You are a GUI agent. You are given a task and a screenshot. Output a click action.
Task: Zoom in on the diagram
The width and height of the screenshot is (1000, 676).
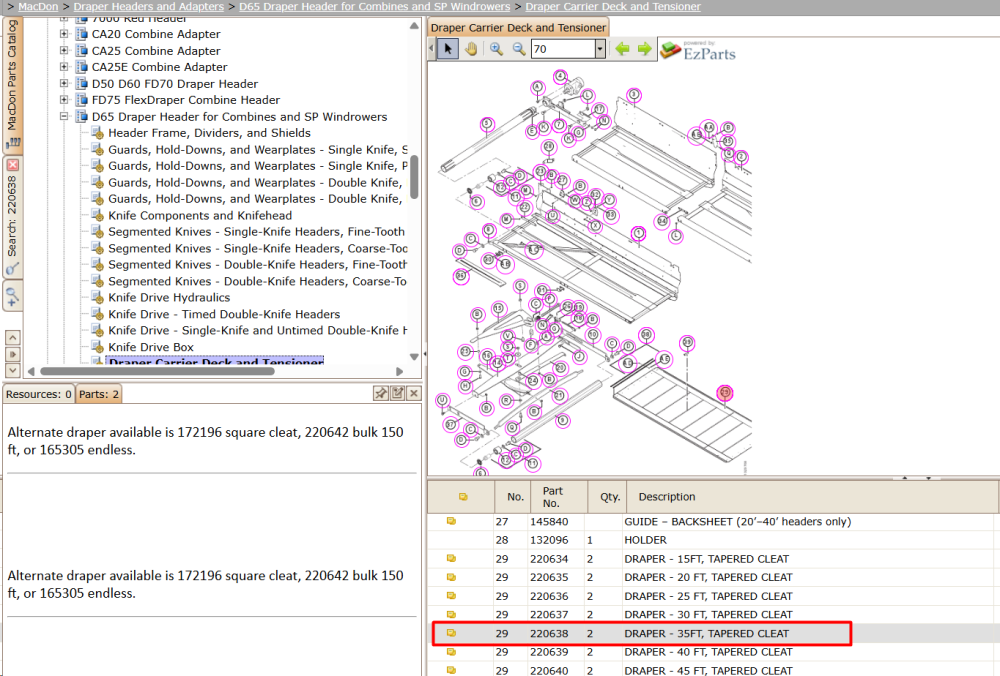(x=496, y=49)
